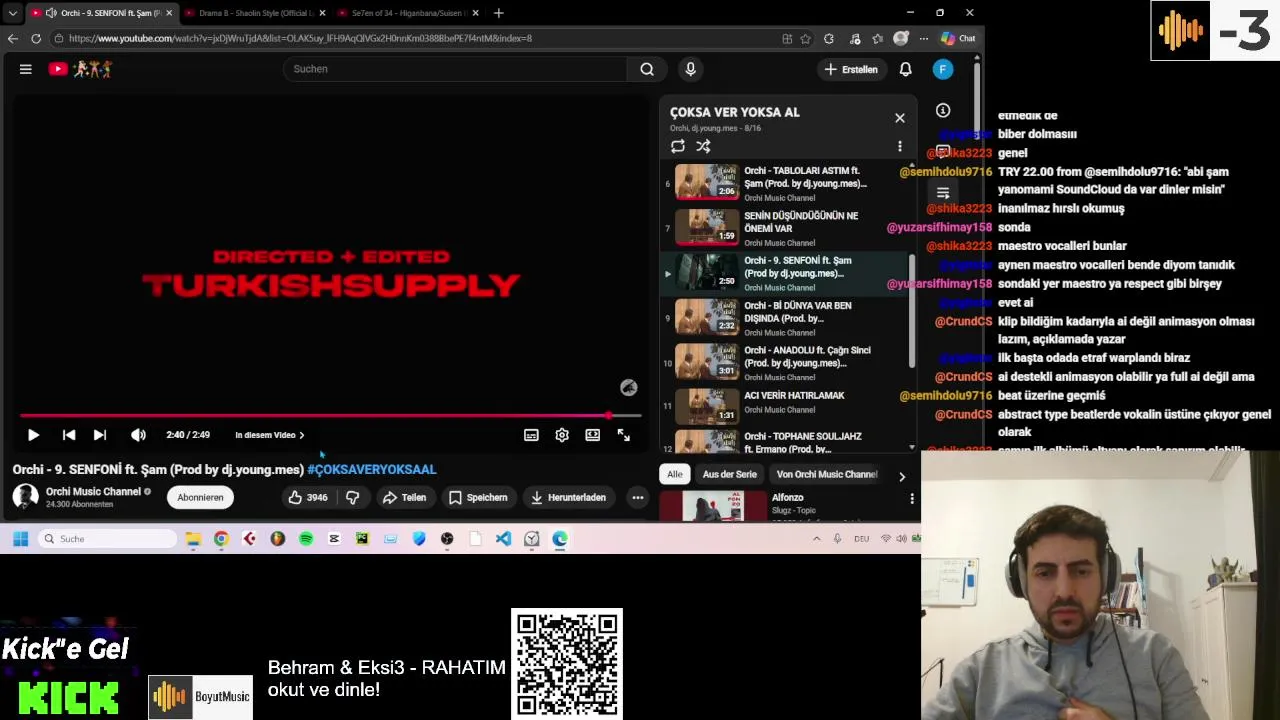
Task: Seek on the red video progress bar
Action: pyautogui.click(x=330, y=415)
